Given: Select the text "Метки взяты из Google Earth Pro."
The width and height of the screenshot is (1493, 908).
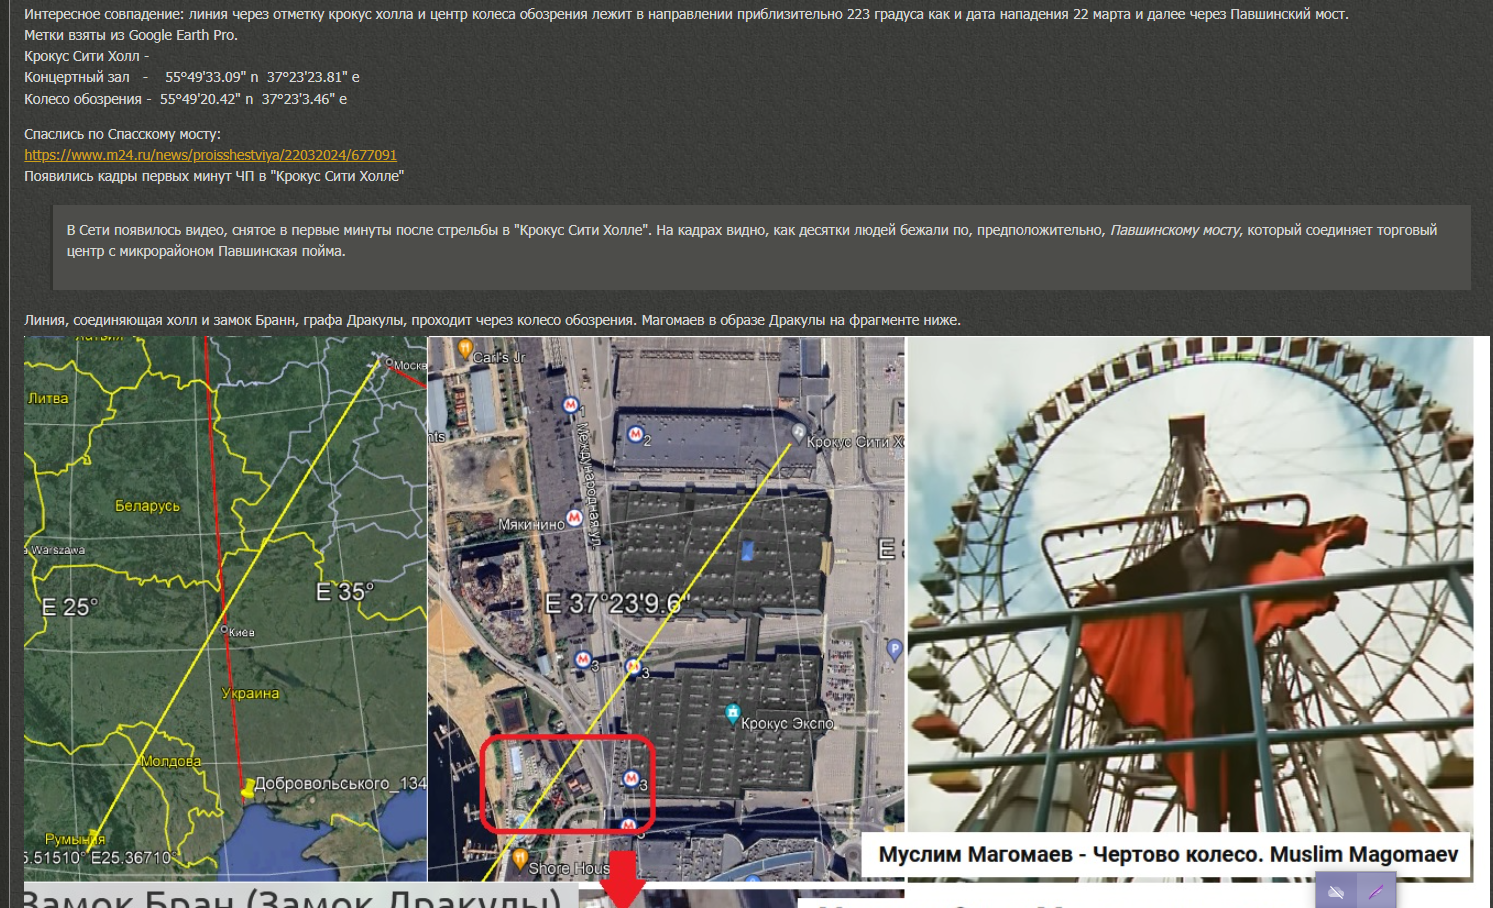Looking at the screenshot, I should (x=131, y=35).
